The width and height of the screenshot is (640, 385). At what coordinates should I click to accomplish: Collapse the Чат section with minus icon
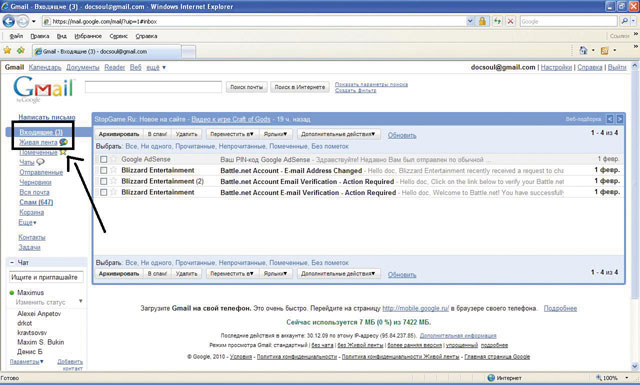[x=12, y=263]
